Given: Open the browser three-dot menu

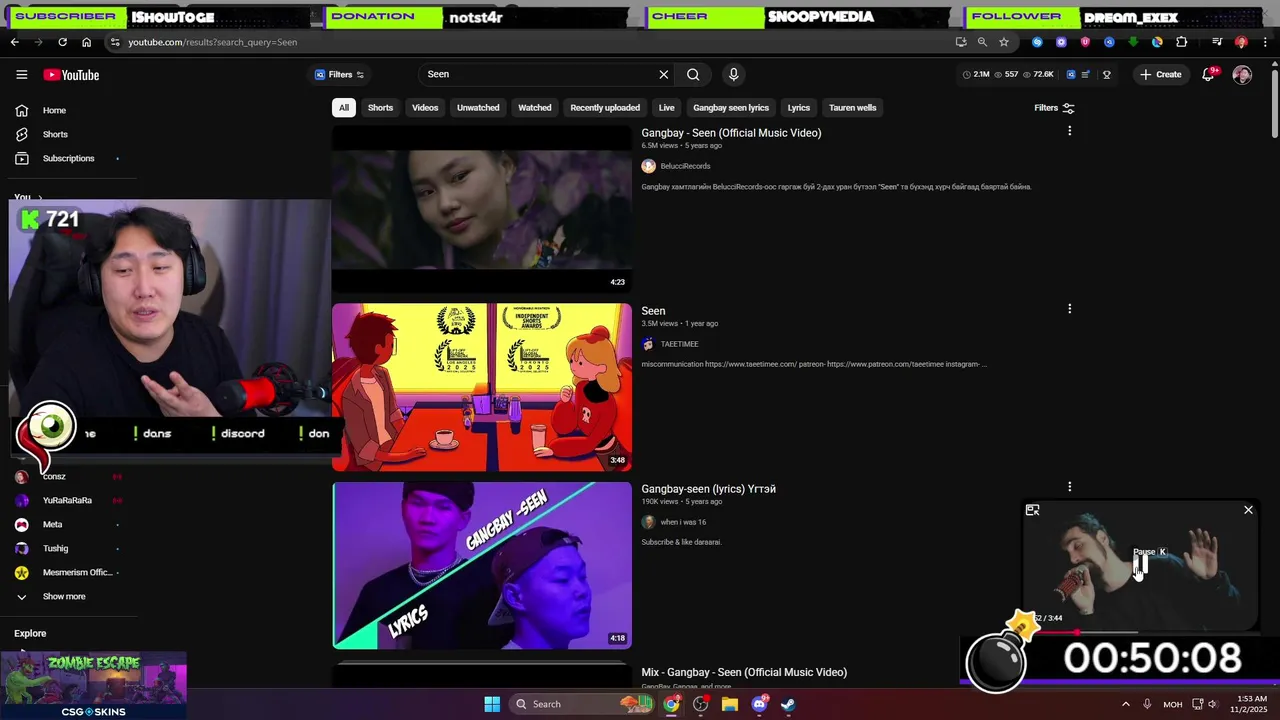Looking at the screenshot, I should [x=1264, y=42].
